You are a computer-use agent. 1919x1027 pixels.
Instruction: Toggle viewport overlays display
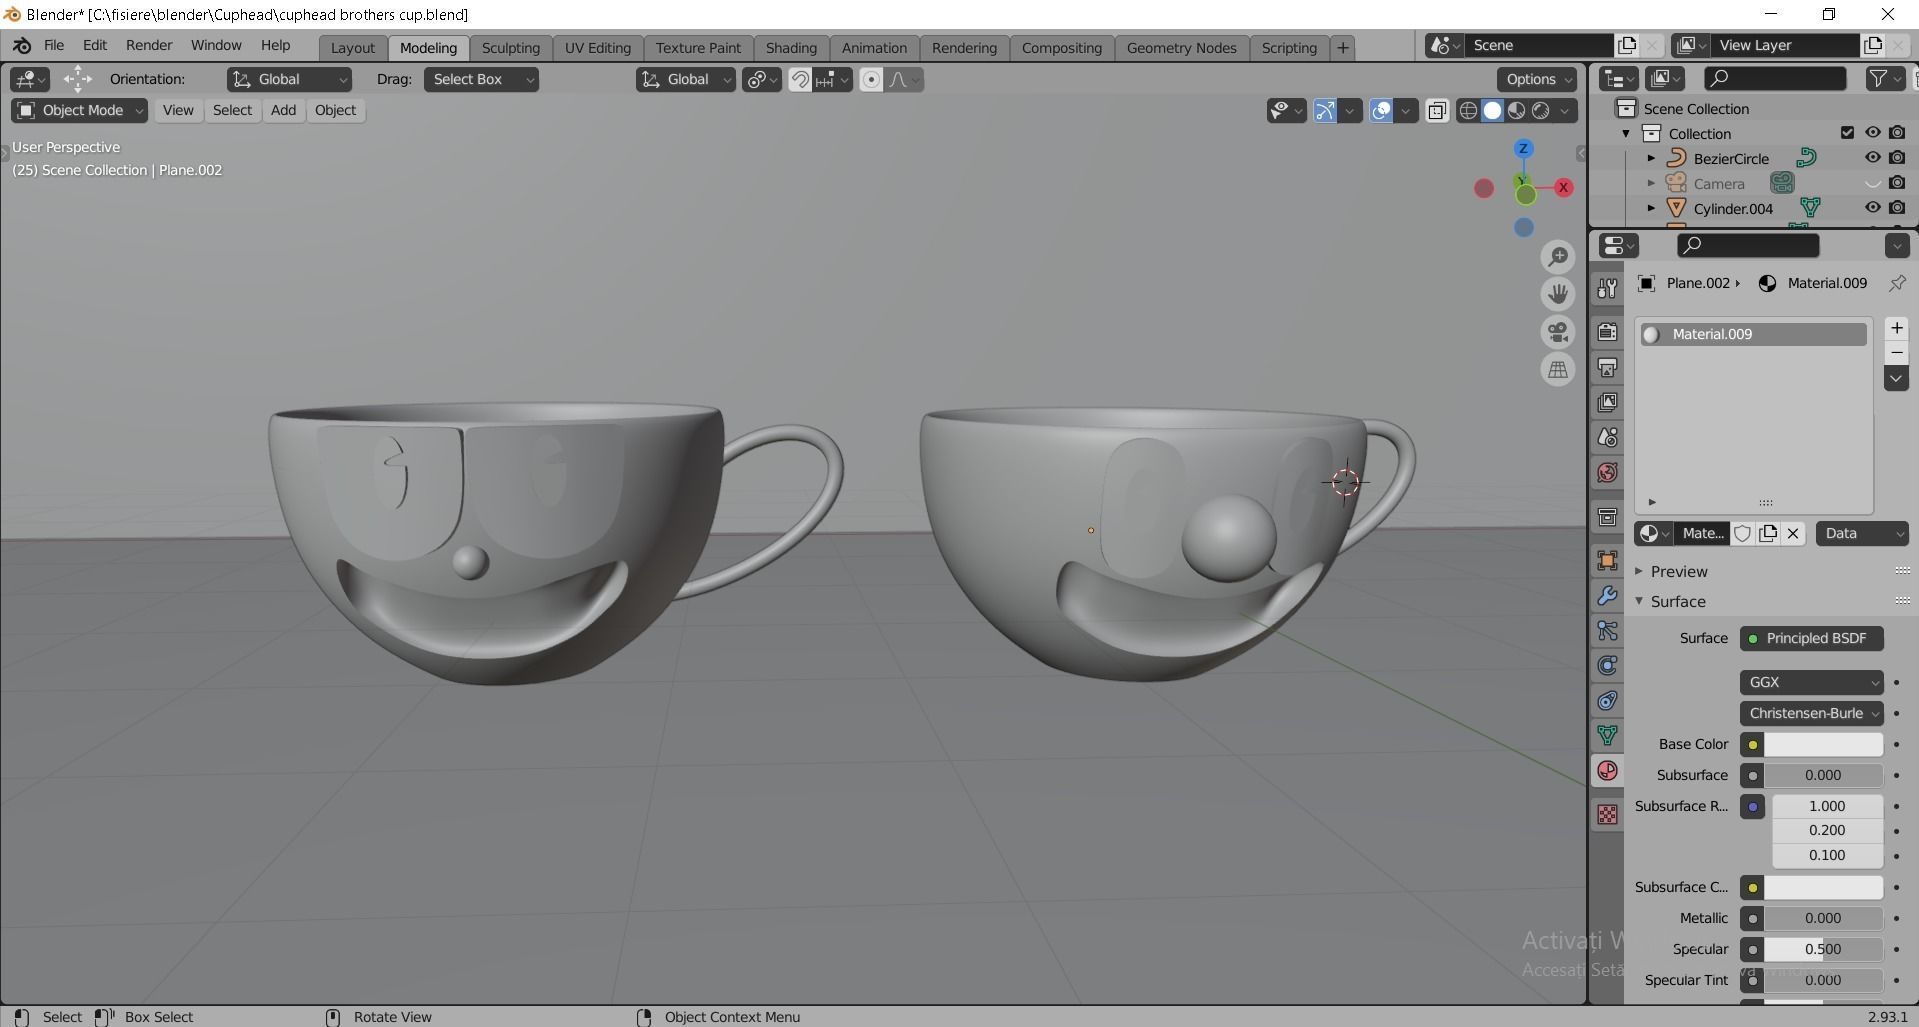pyautogui.click(x=1381, y=111)
